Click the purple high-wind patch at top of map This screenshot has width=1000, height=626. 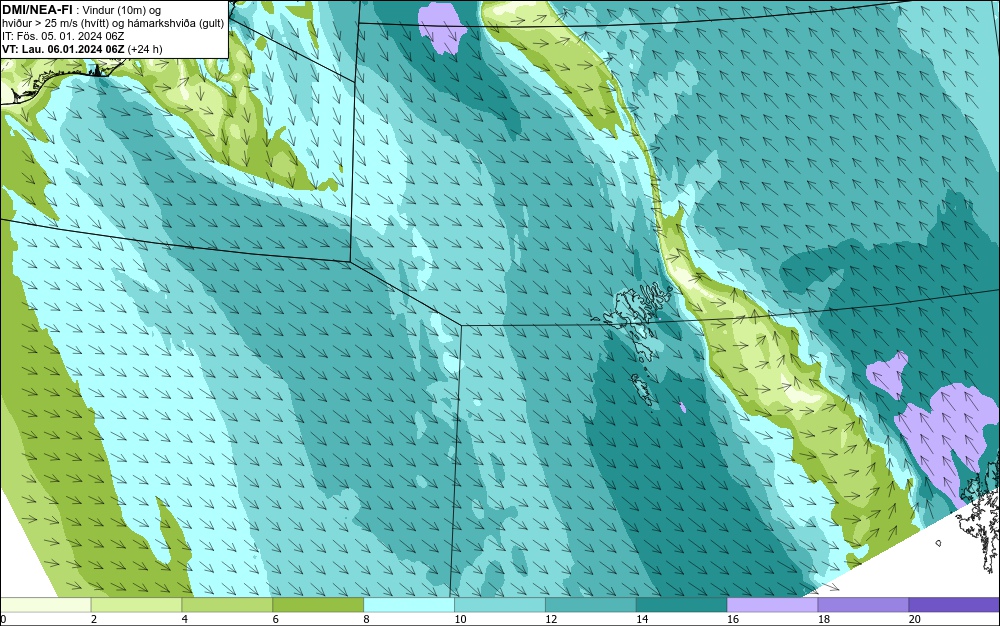441,28
